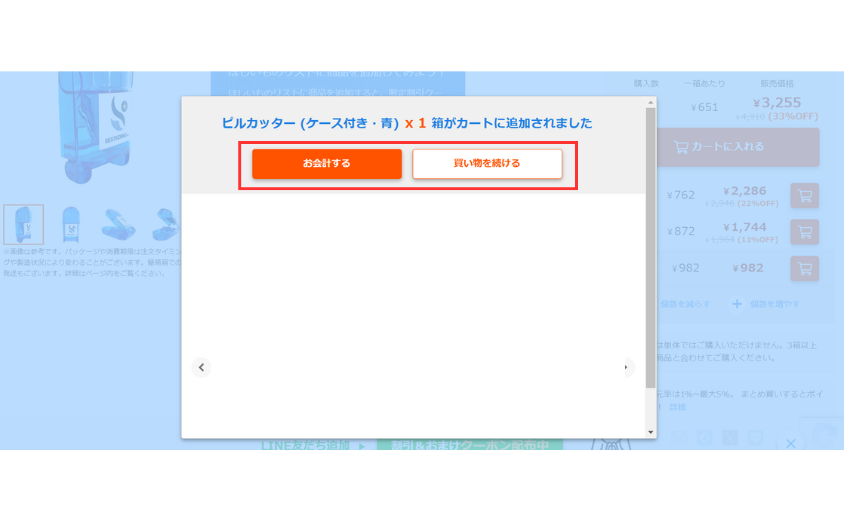
Task: Click the plus icon to increase quantity
Action: (x=736, y=303)
